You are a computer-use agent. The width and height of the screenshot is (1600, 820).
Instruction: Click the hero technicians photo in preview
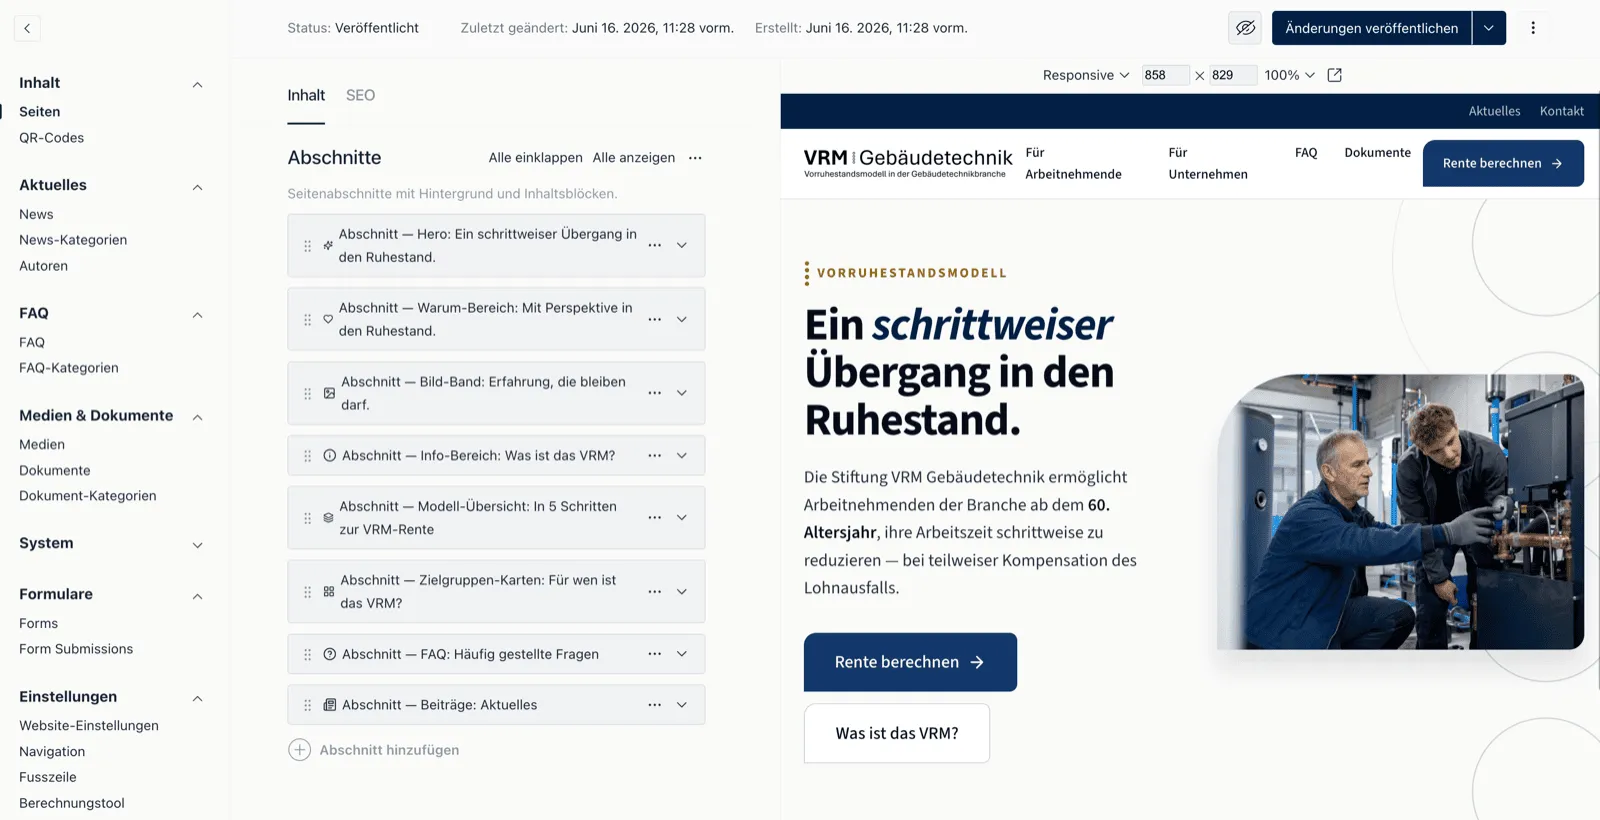1400,512
